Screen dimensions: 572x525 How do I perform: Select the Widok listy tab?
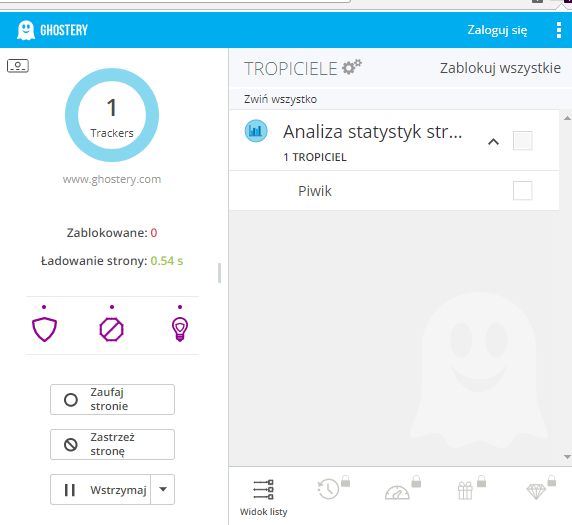[x=263, y=498]
